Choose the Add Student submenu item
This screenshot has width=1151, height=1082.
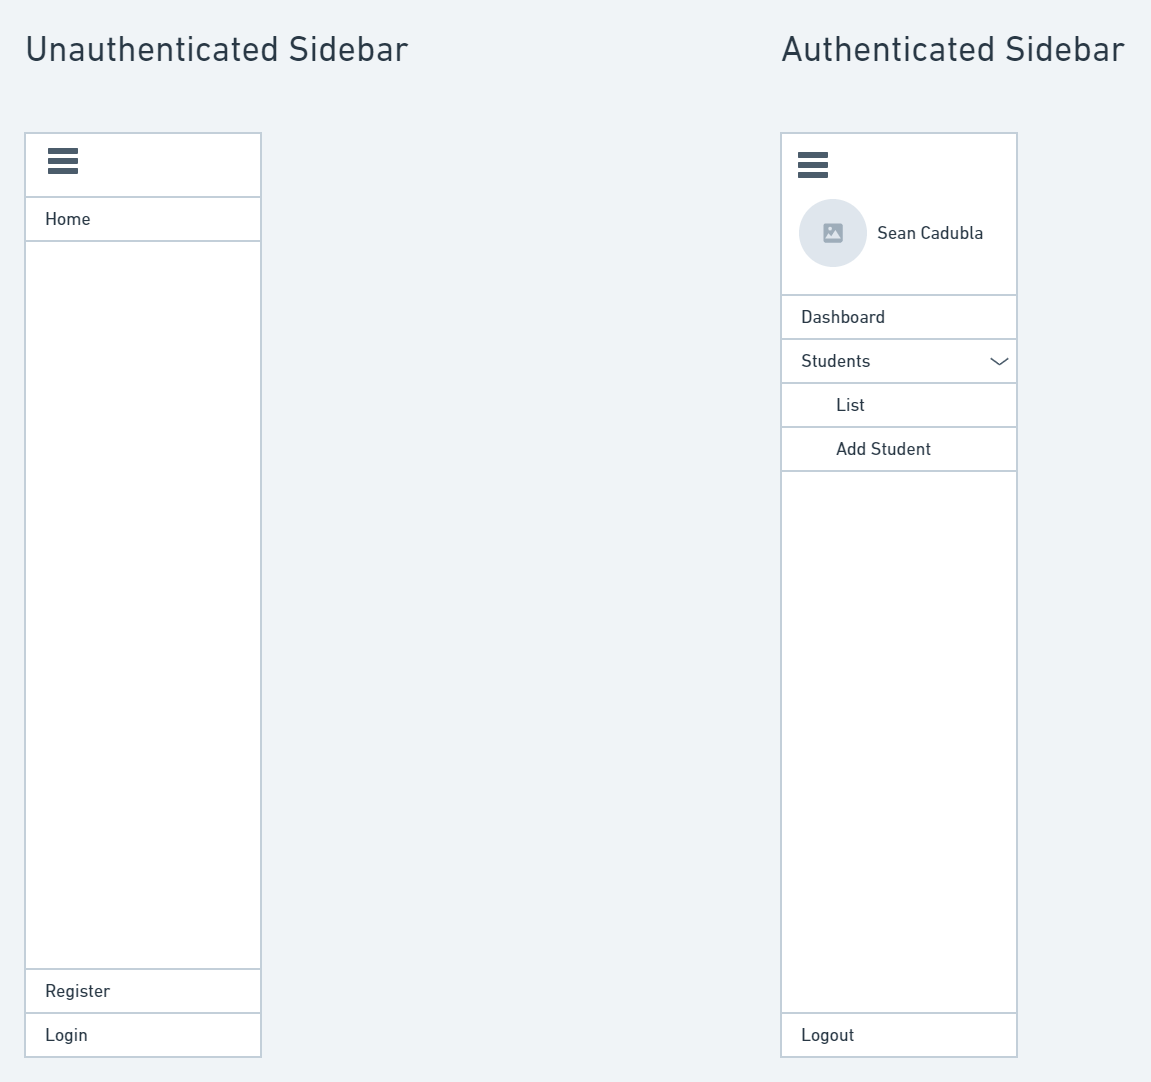pyautogui.click(x=884, y=449)
